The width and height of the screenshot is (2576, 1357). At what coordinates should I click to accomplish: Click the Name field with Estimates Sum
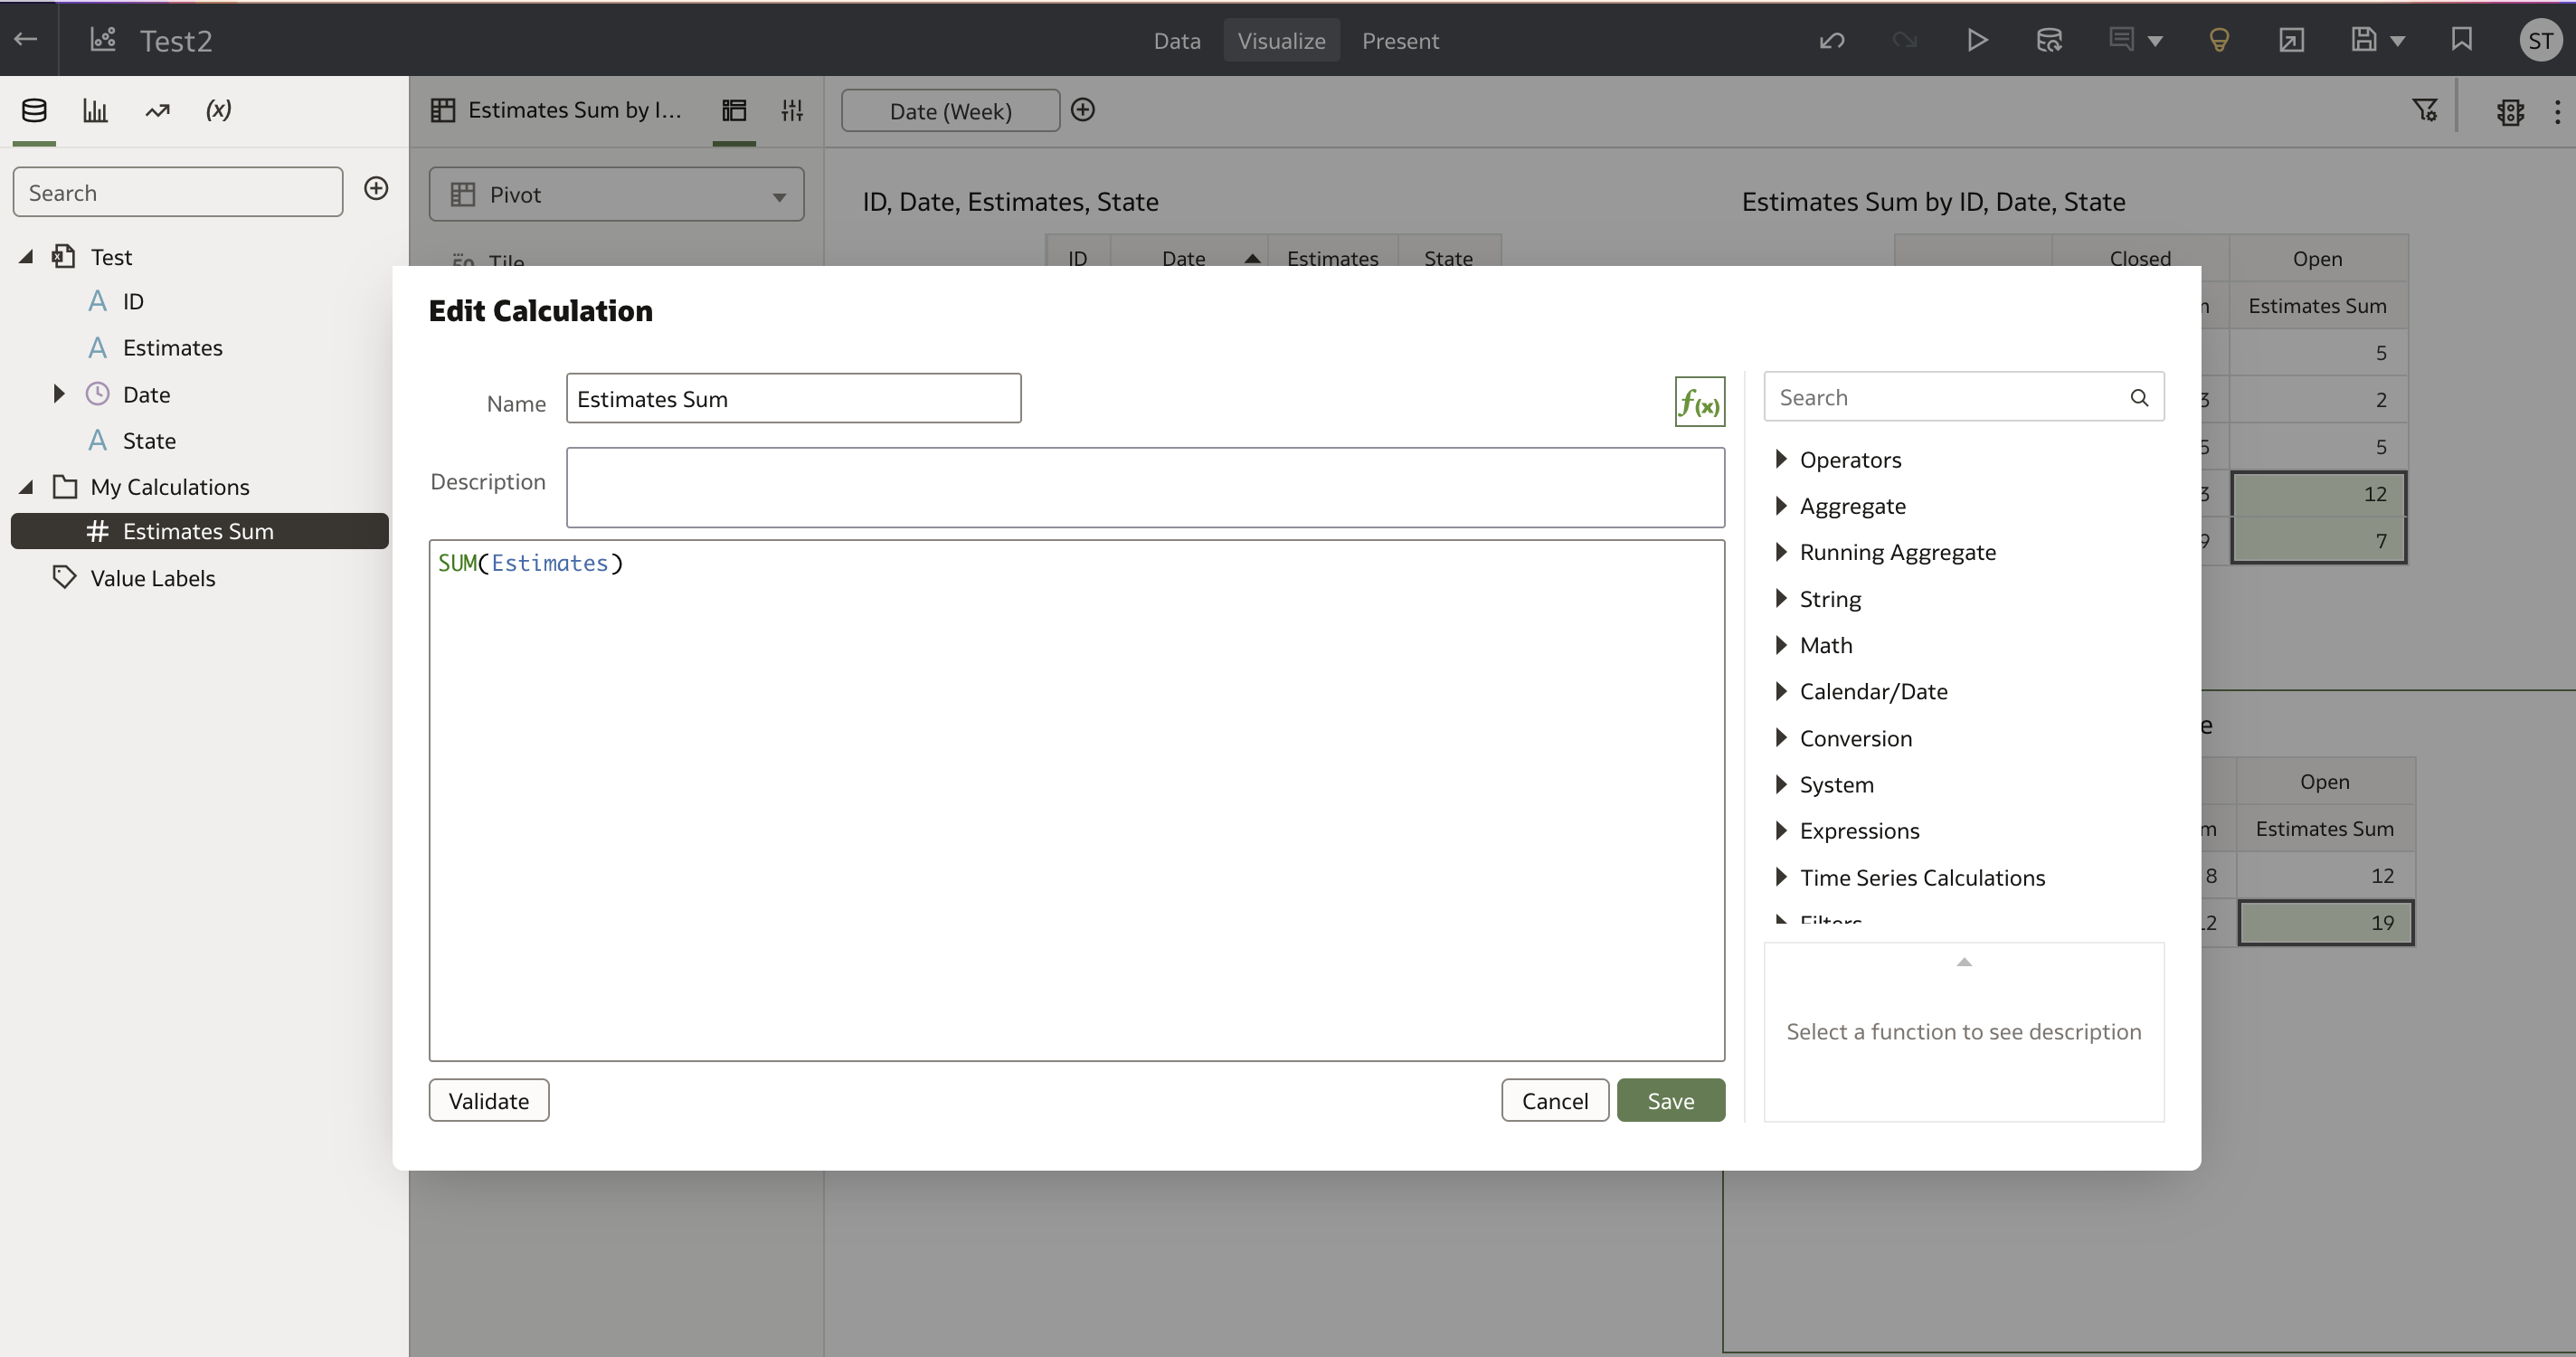(793, 398)
